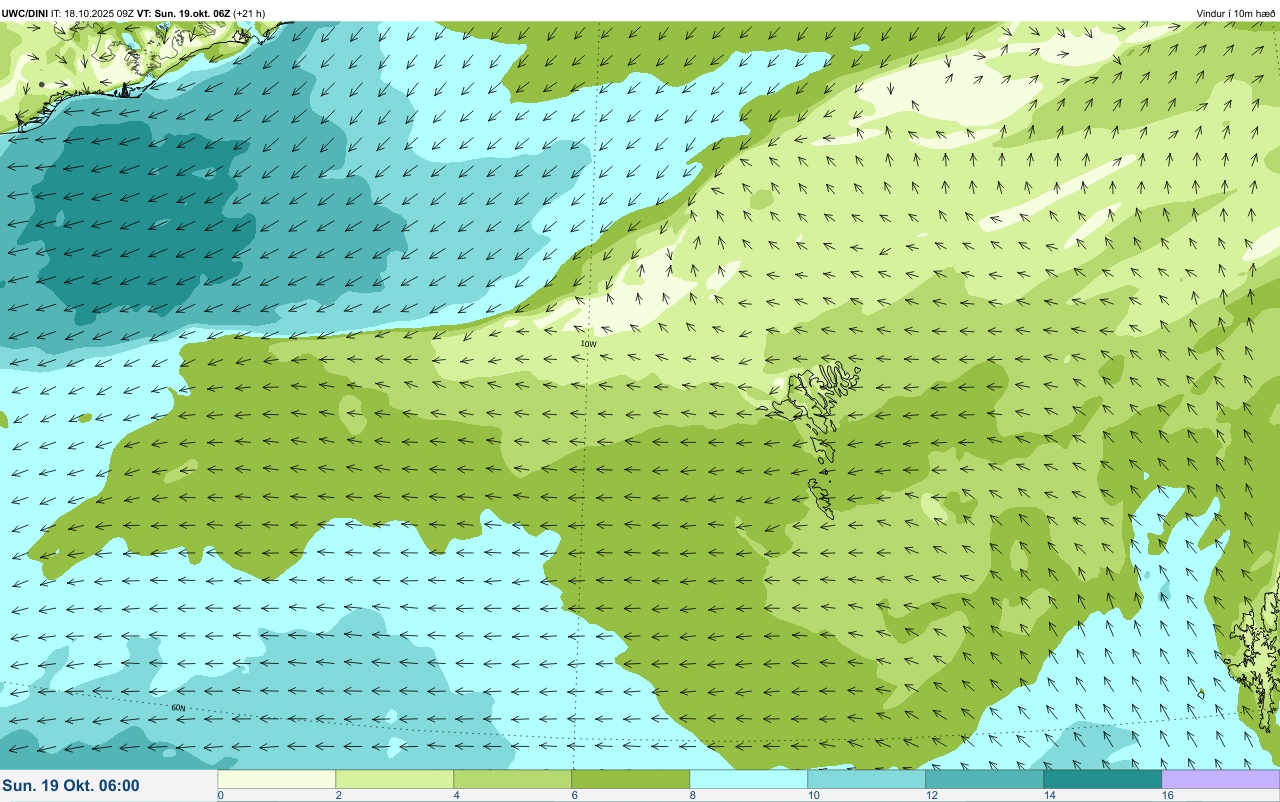Click the 2-4 light green legend swatch
1280x802 pixels.
tap(395, 779)
